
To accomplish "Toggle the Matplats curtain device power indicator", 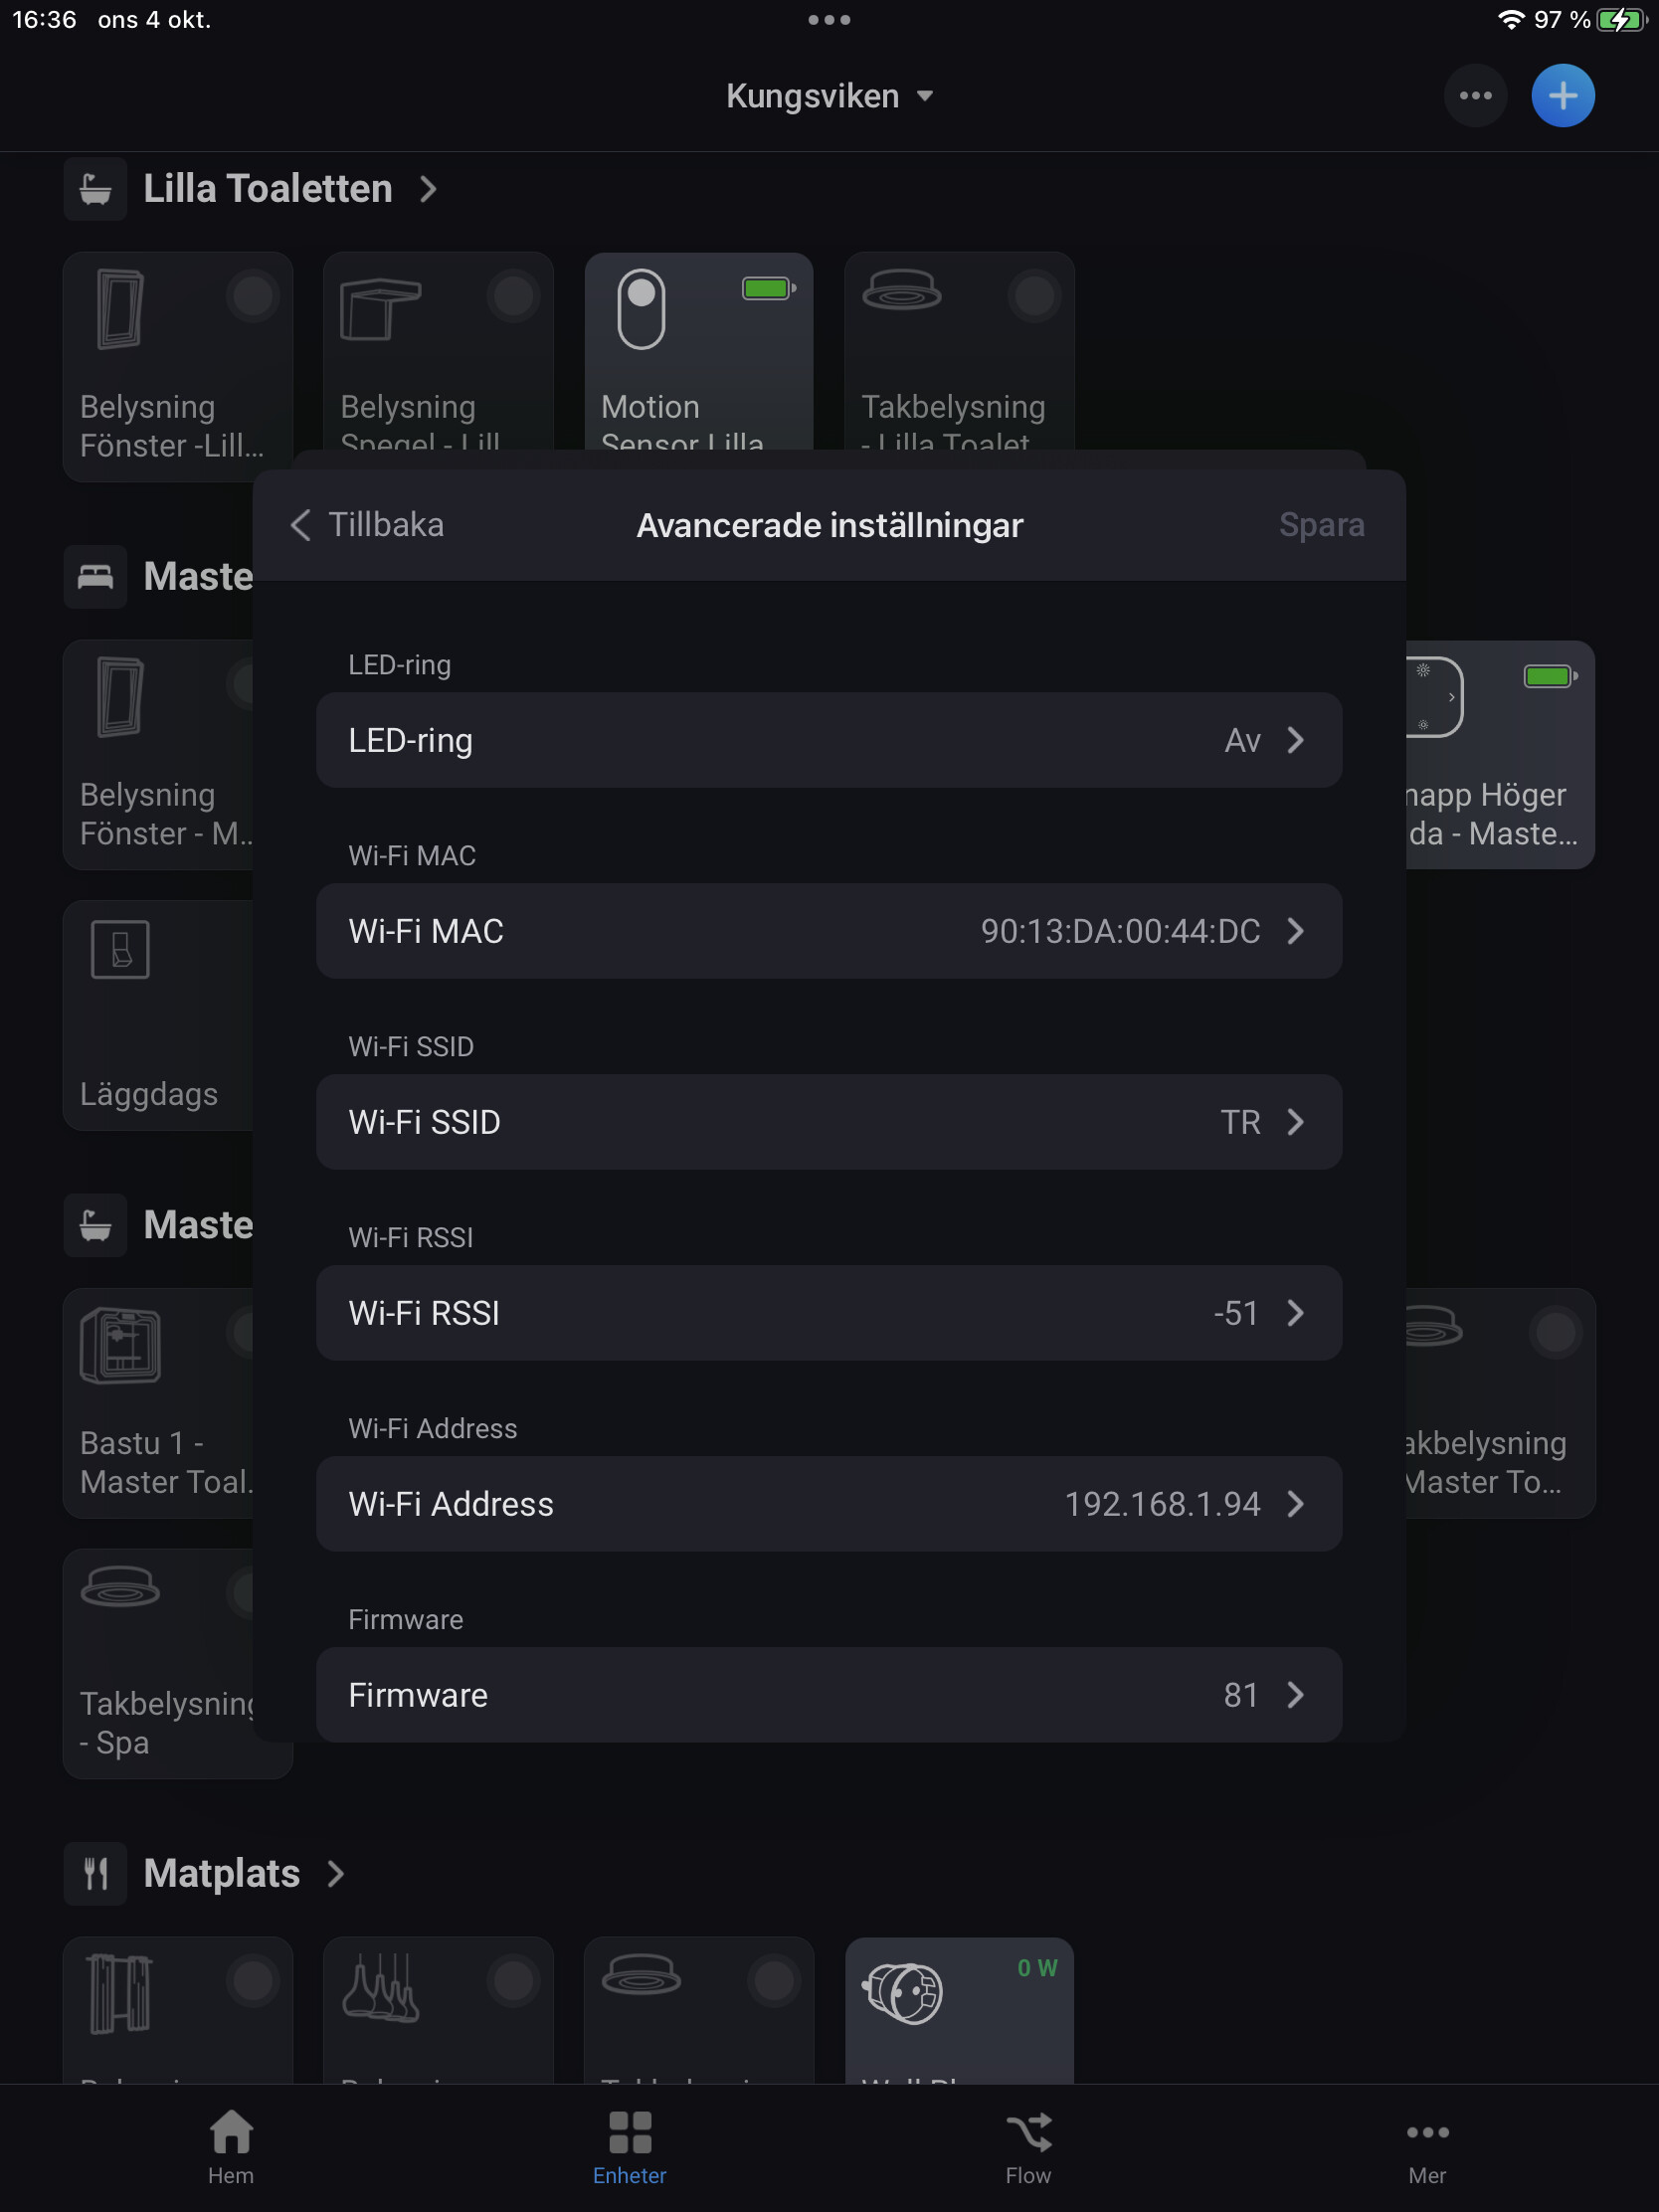I will (253, 1980).
